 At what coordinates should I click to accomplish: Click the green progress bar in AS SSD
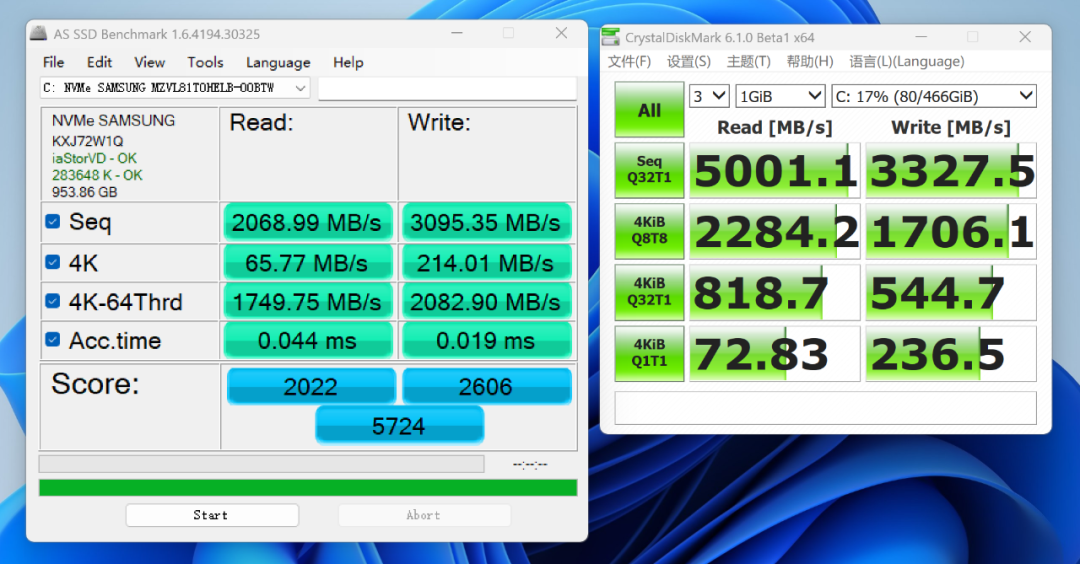pos(308,488)
